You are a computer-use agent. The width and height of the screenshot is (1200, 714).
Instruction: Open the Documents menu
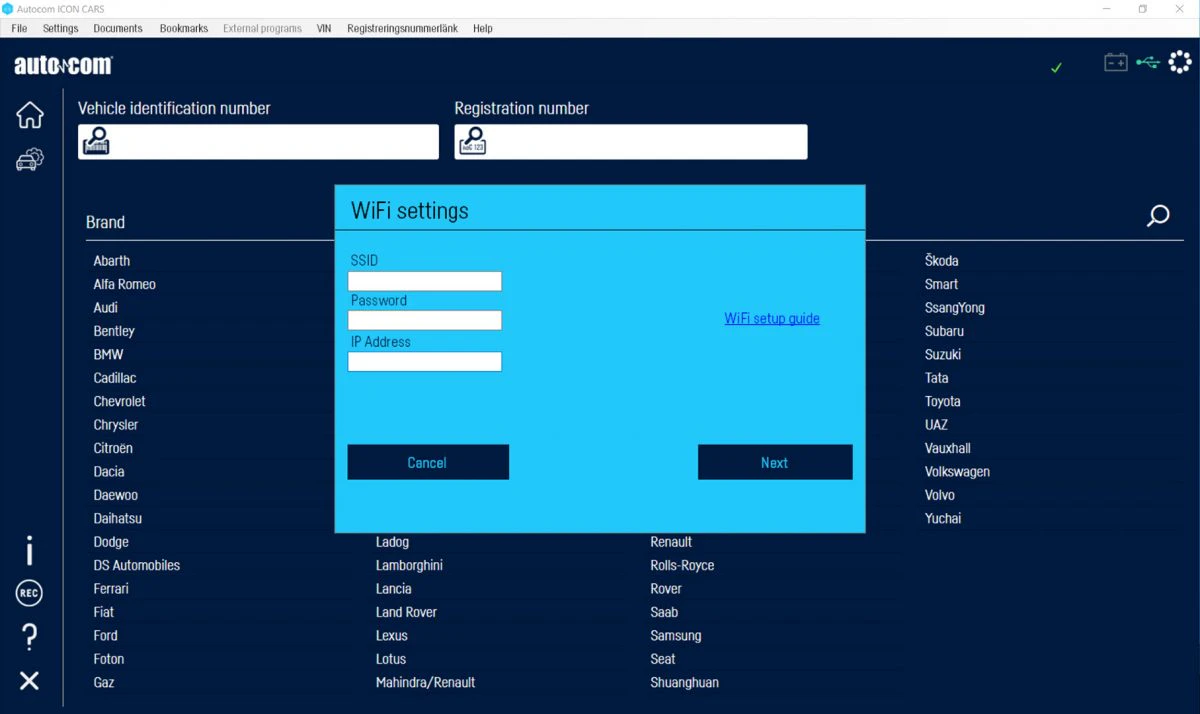(x=118, y=28)
